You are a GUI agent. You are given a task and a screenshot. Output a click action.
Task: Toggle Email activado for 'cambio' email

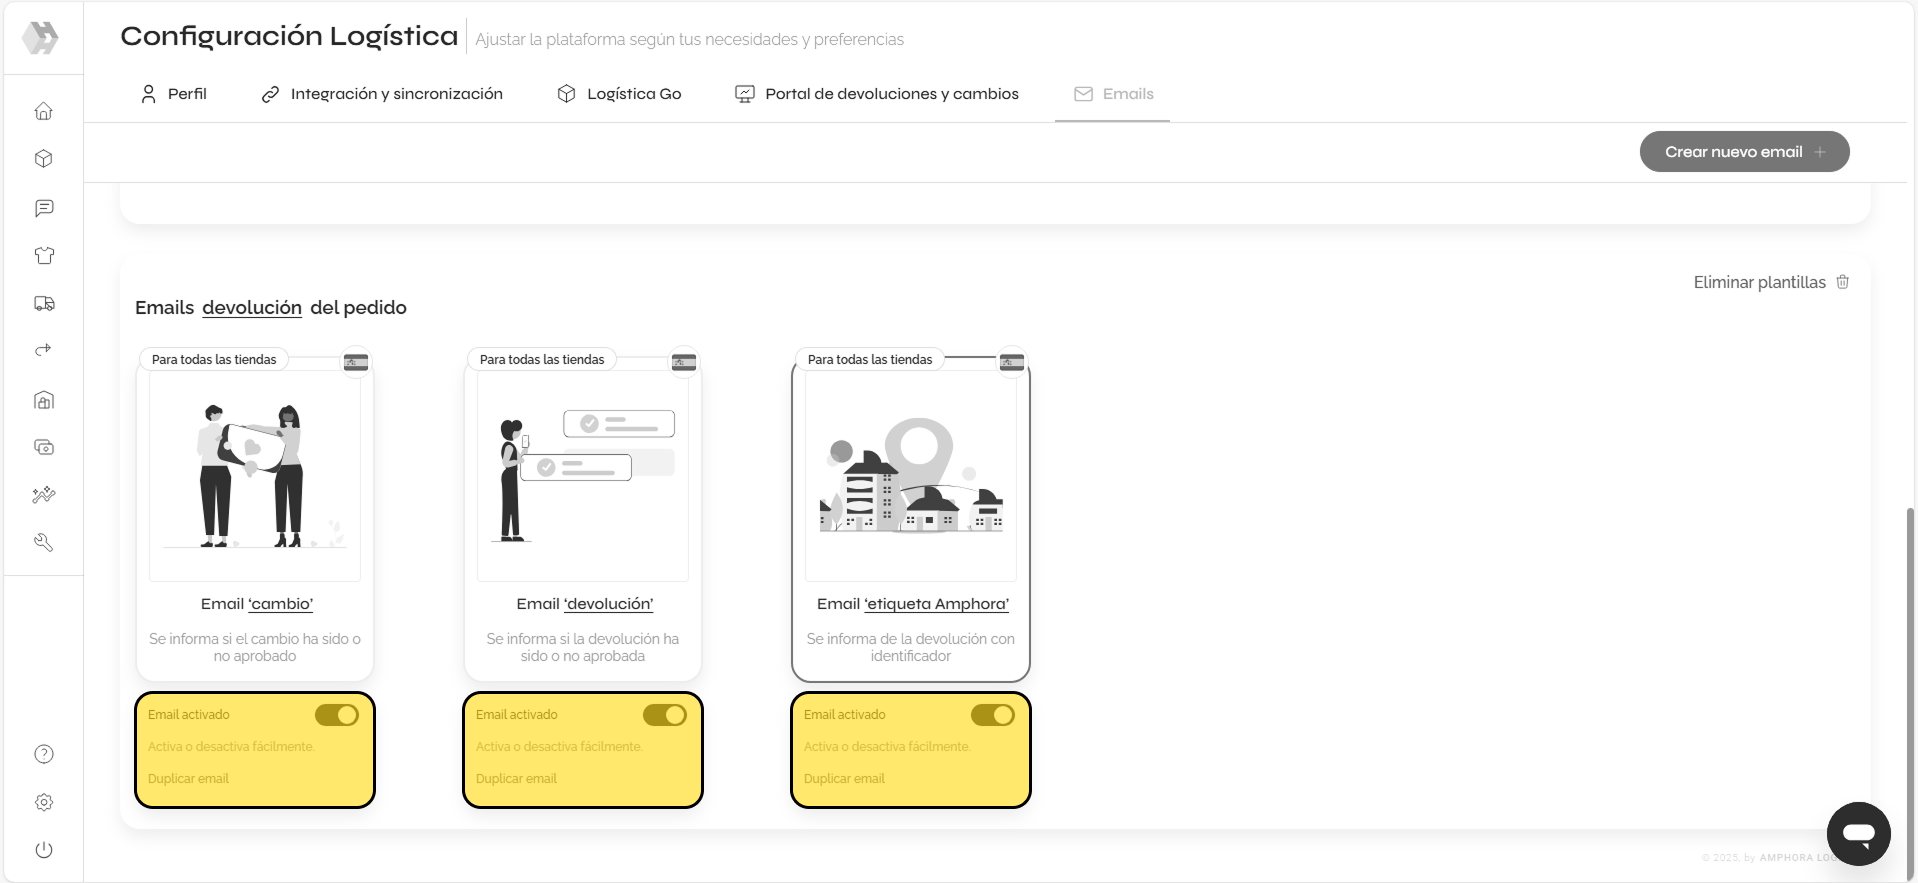pyautogui.click(x=336, y=715)
